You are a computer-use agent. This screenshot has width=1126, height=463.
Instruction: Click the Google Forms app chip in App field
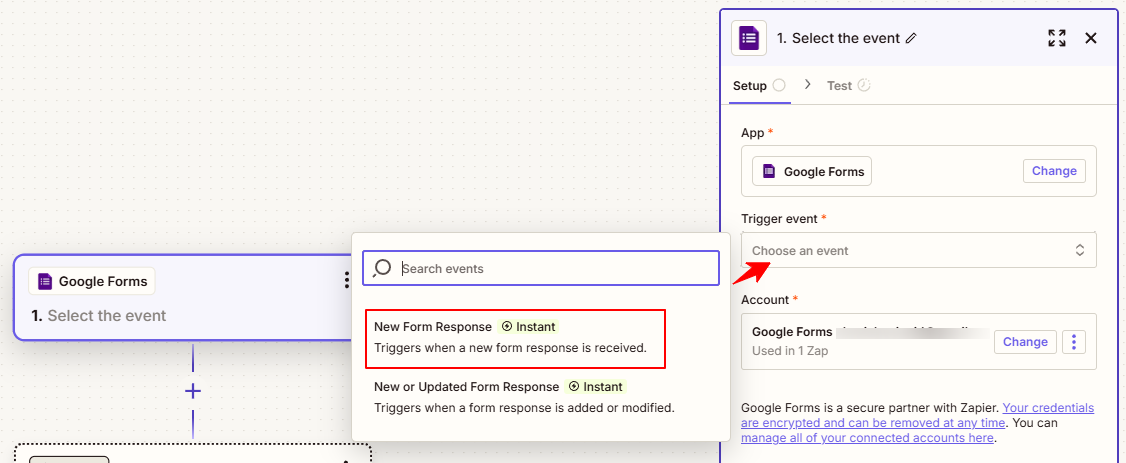pyautogui.click(x=811, y=172)
